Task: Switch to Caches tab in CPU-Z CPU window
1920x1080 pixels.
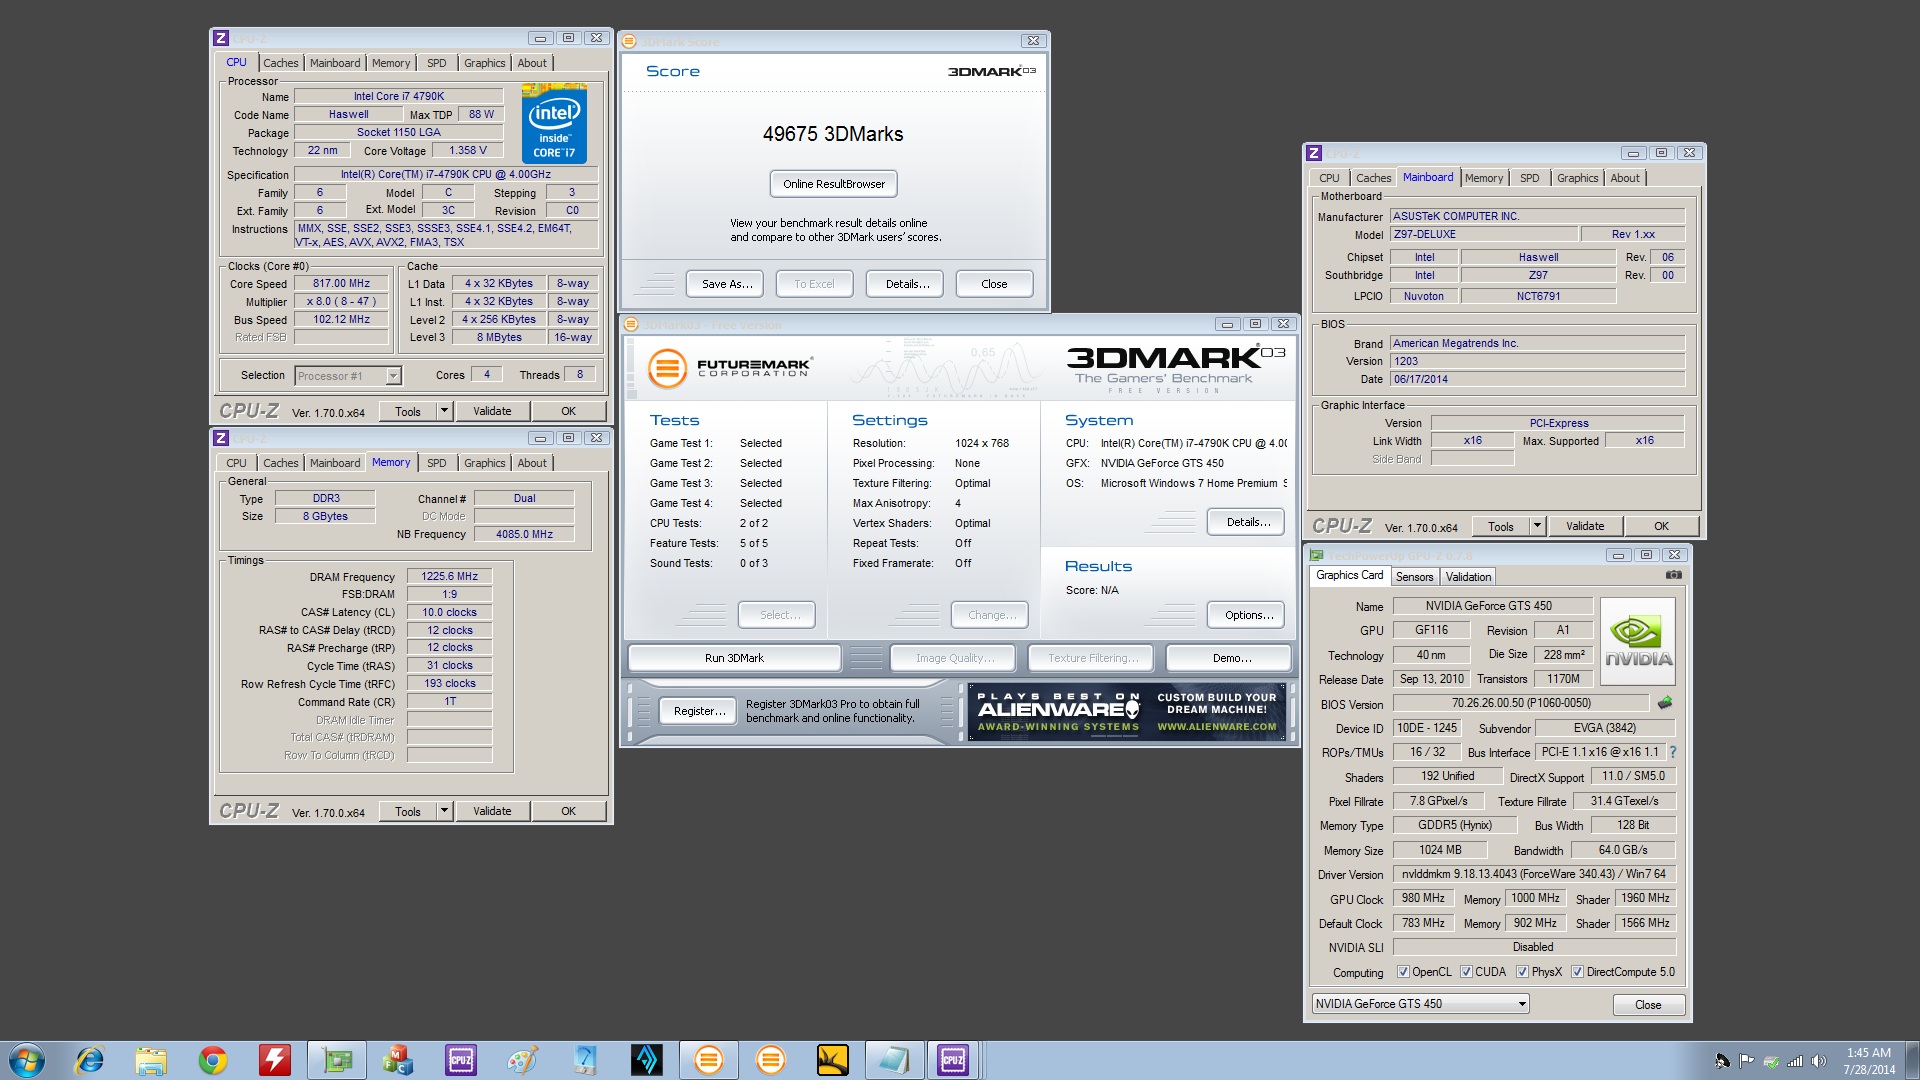Action: pyautogui.click(x=280, y=63)
